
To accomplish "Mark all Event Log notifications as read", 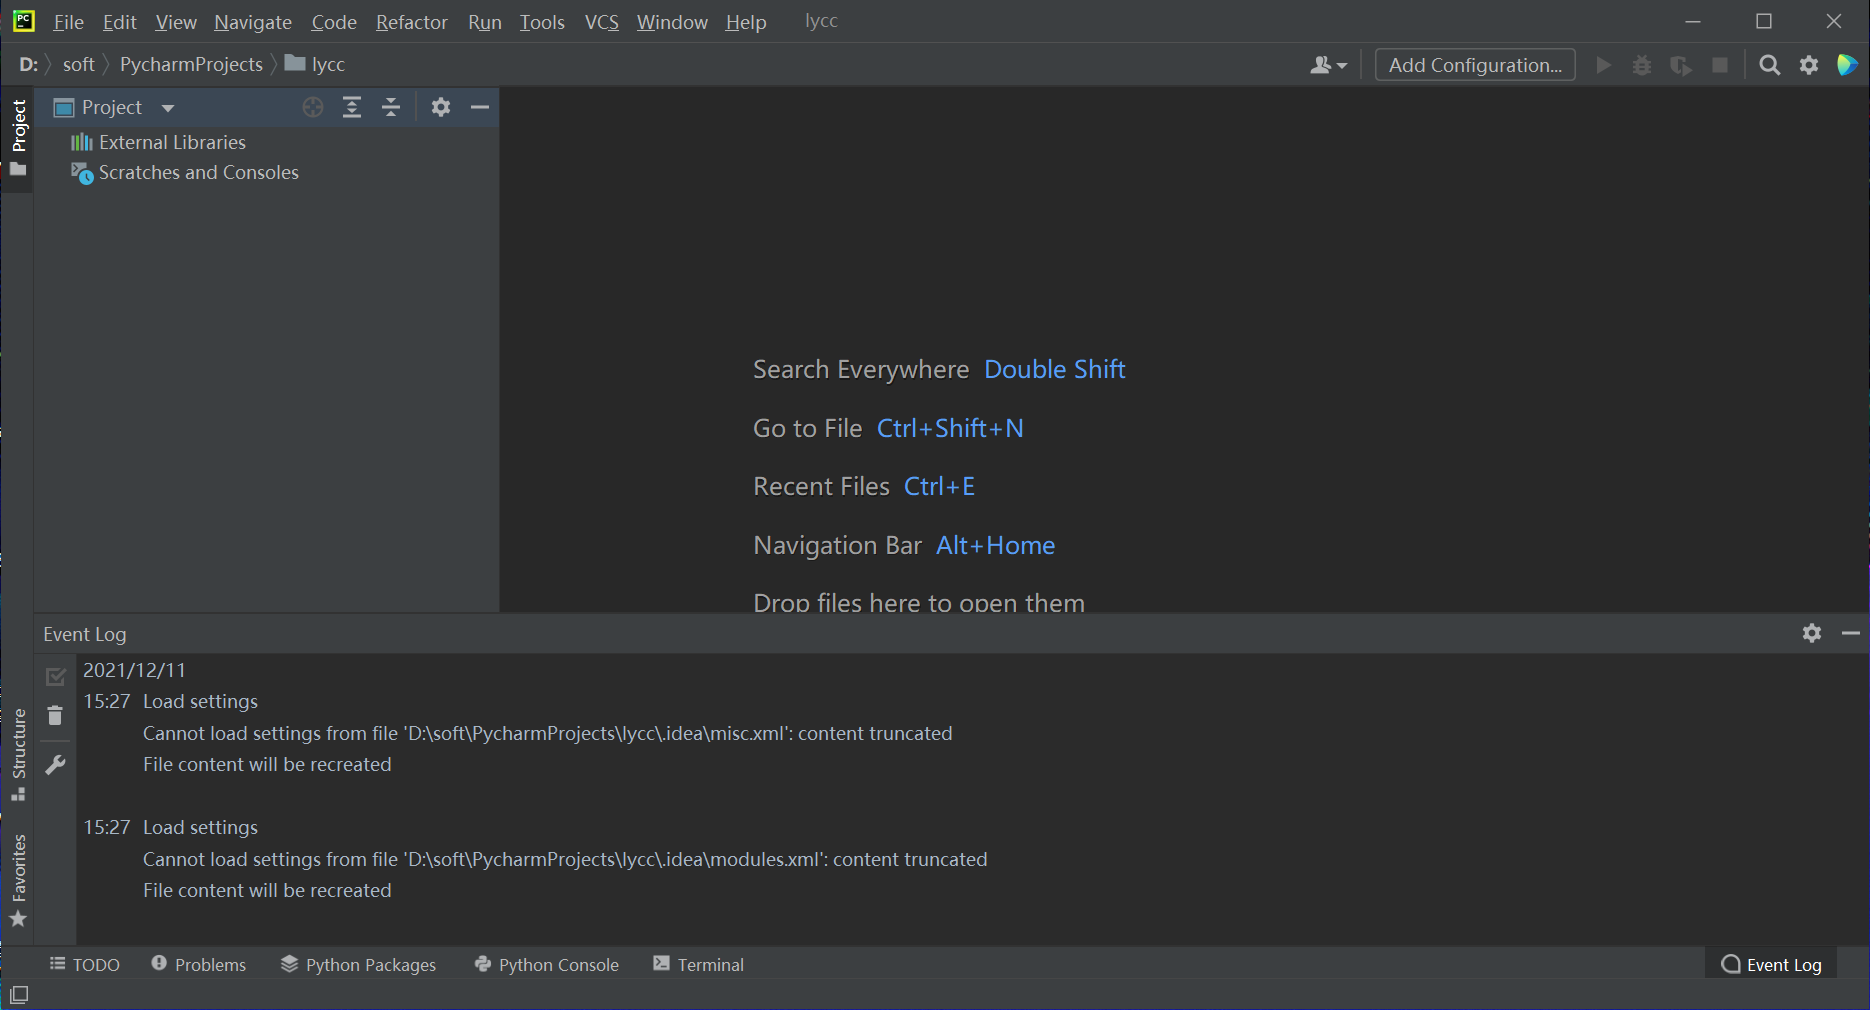I will click(x=55, y=676).
